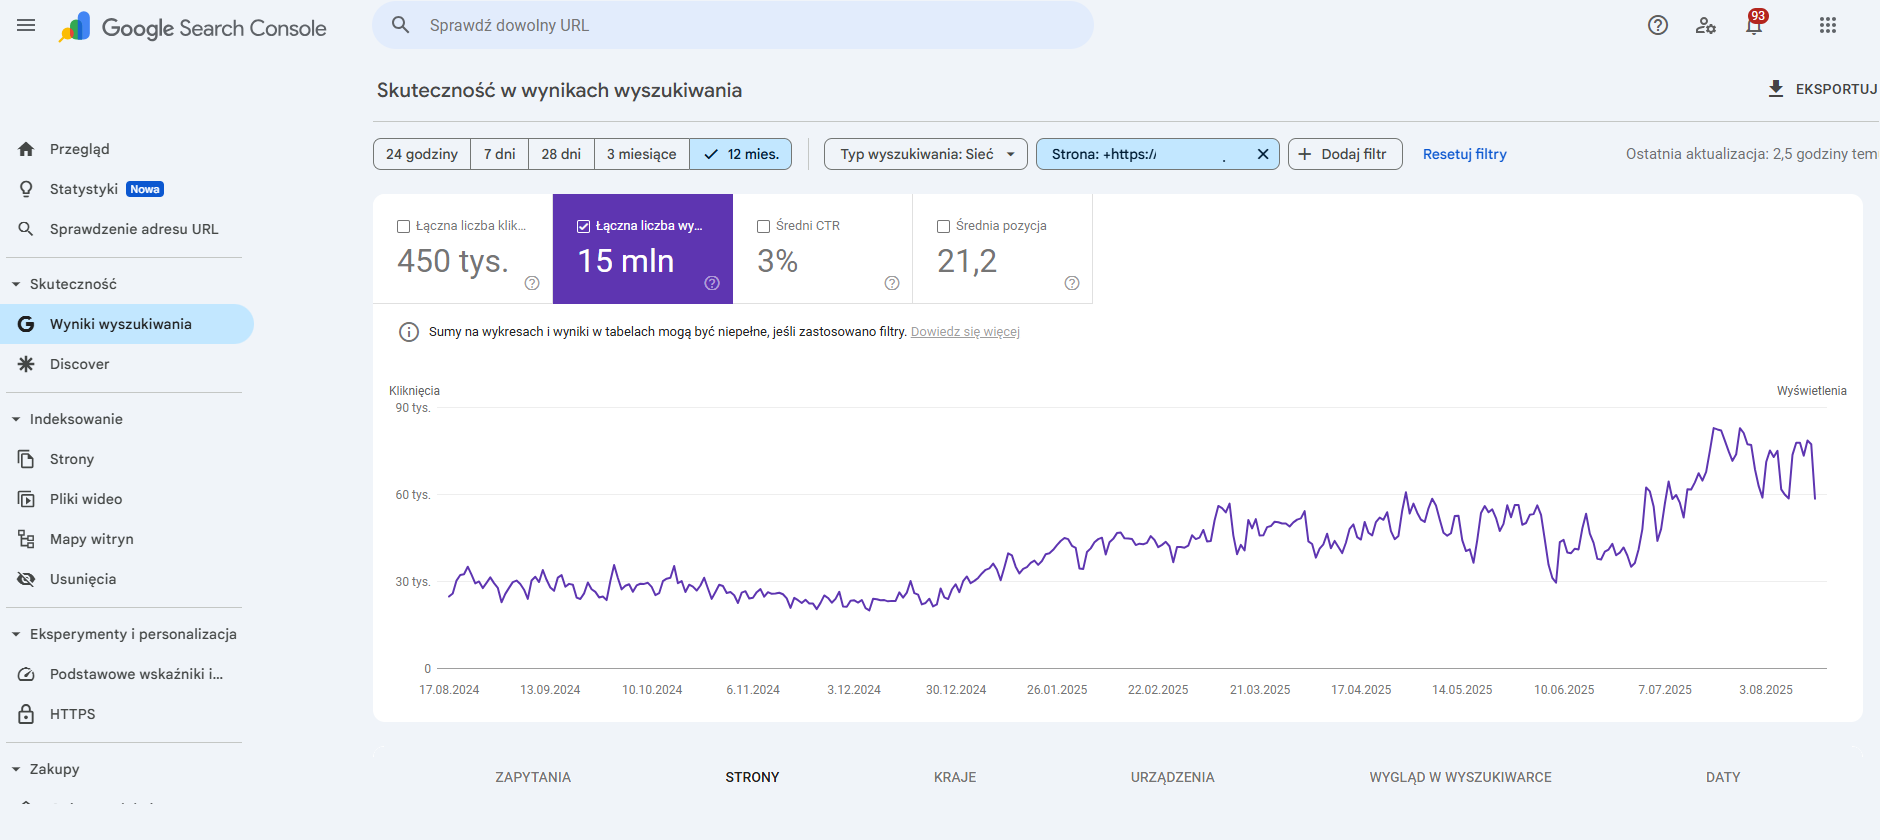This screenshot has height=840, width=1880.
Task: Open Discover report in the sidebar
Action: pyautogui.click(x=80, y=364)
